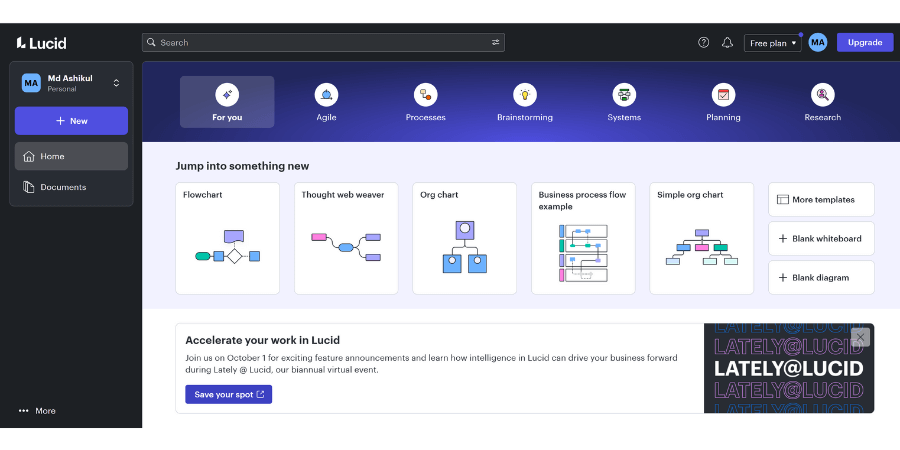Click 'Jump into something new' heading

tap(242, 166)
